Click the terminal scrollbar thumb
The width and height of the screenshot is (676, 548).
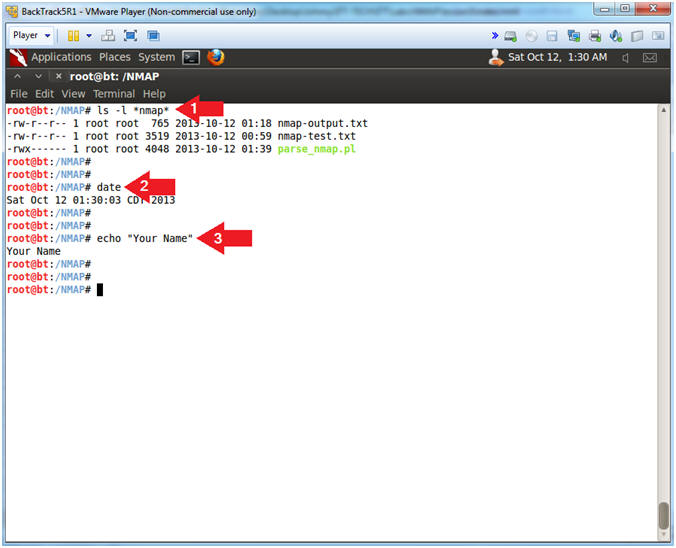[663, 516]
